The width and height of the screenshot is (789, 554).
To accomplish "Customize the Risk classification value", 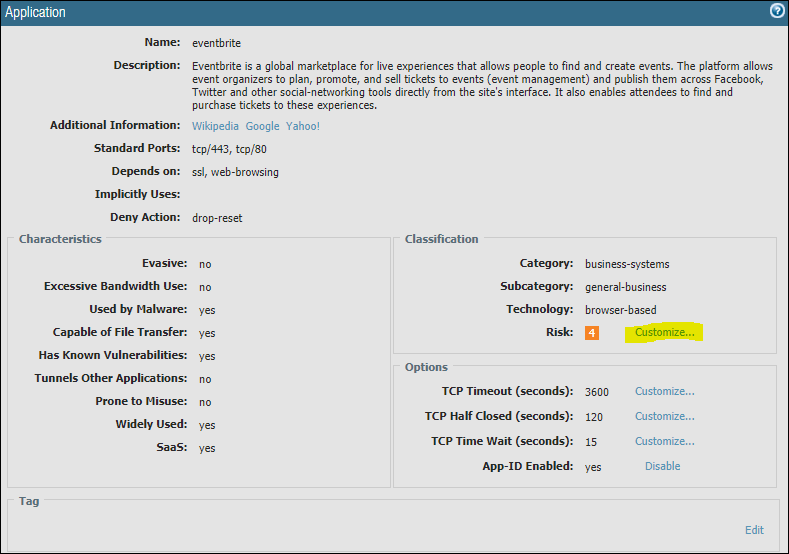I will point(664,332).
